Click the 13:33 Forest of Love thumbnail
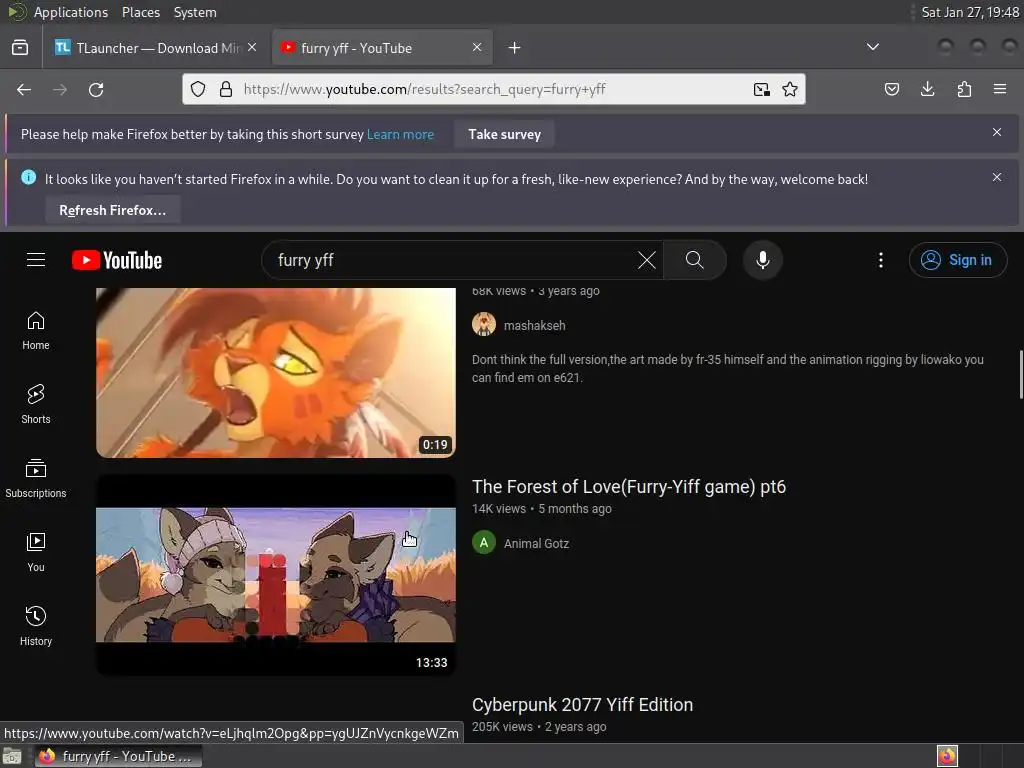Screen dimensions: 1024x768 tap(276, 575)
